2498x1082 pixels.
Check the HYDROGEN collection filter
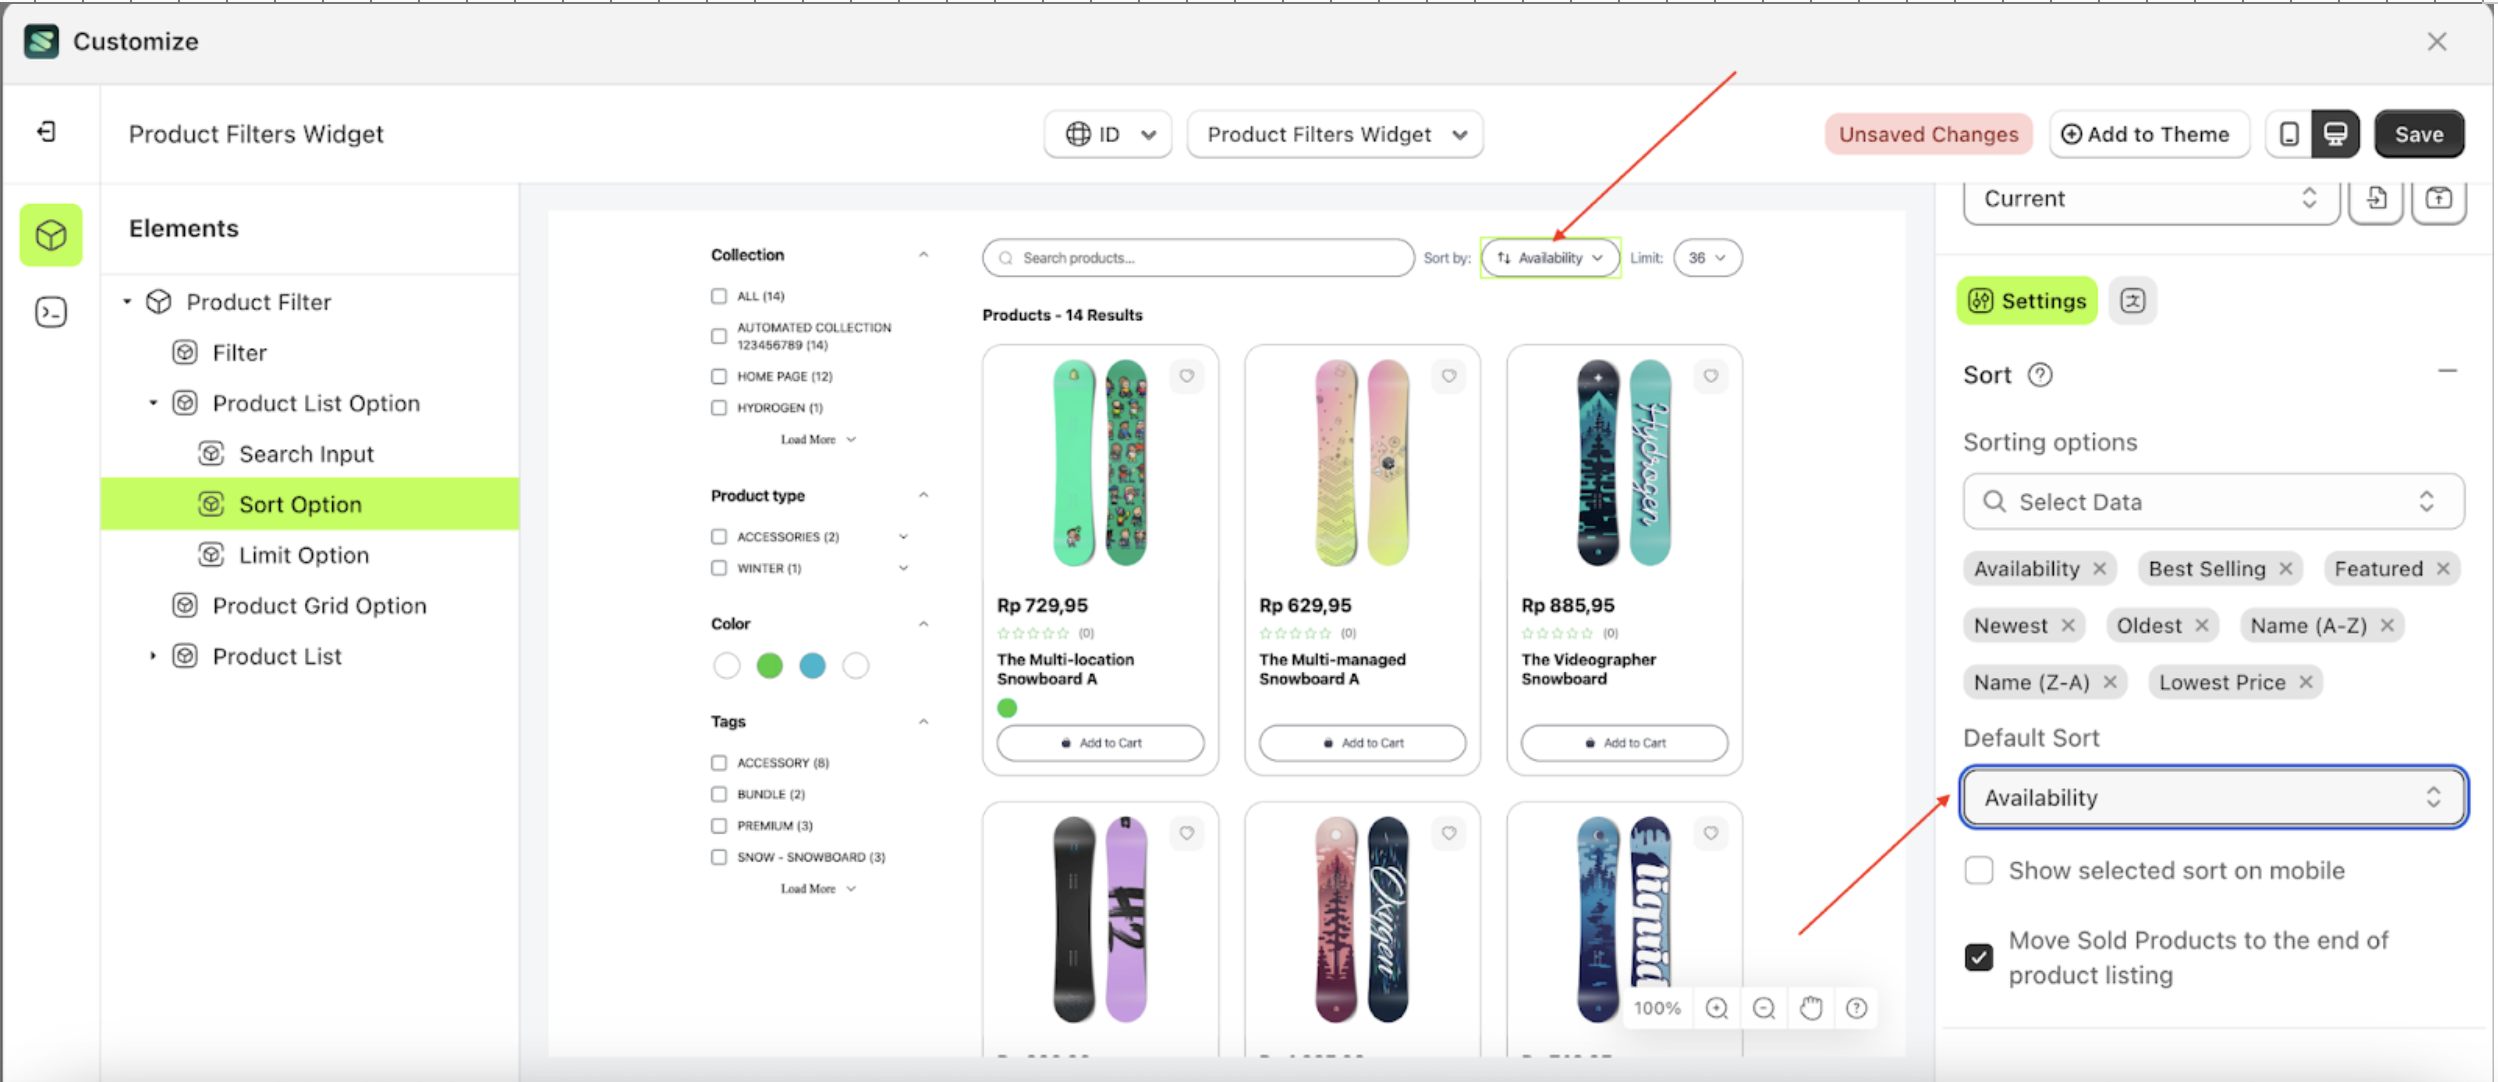coord(718,408)
